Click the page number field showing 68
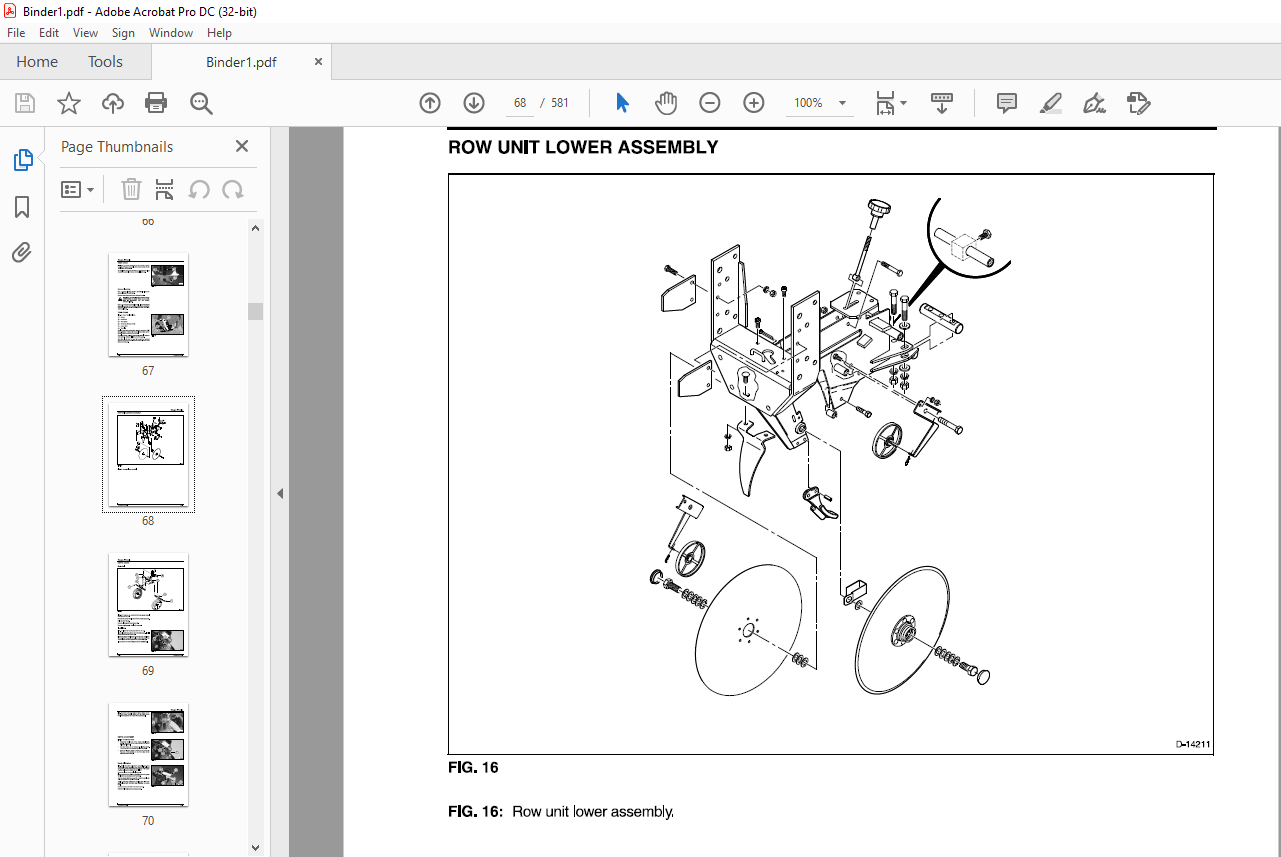The image size is (1281, 857). (x=520, y=103)
